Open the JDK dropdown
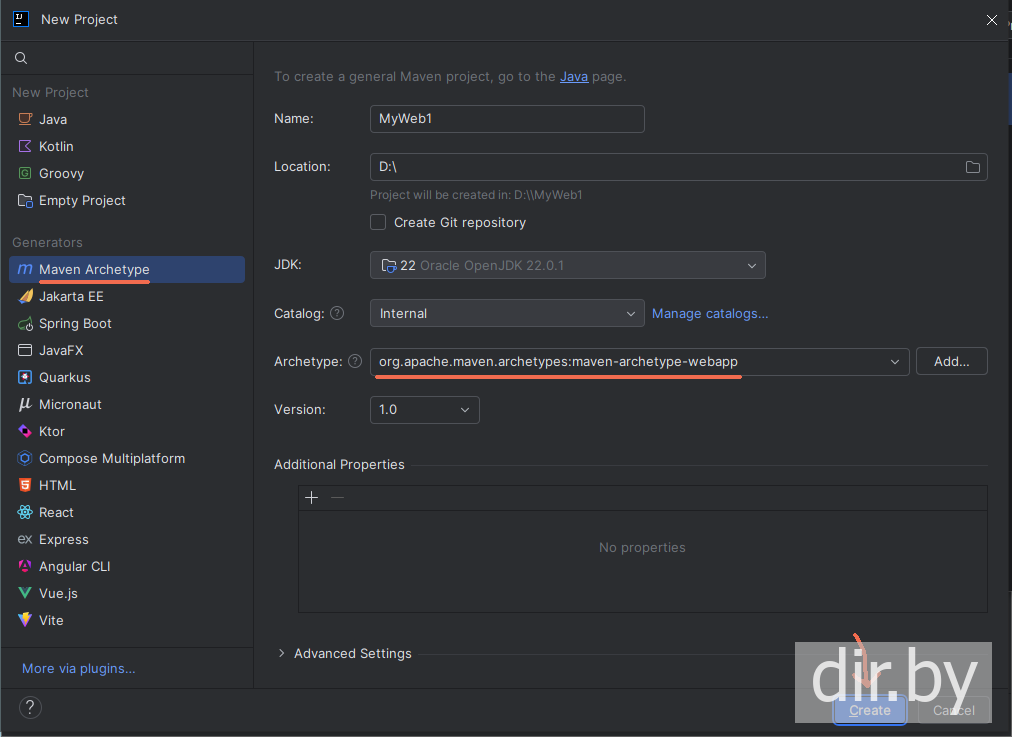Viewport: 1012px width, 737px height. pos(567,265)
